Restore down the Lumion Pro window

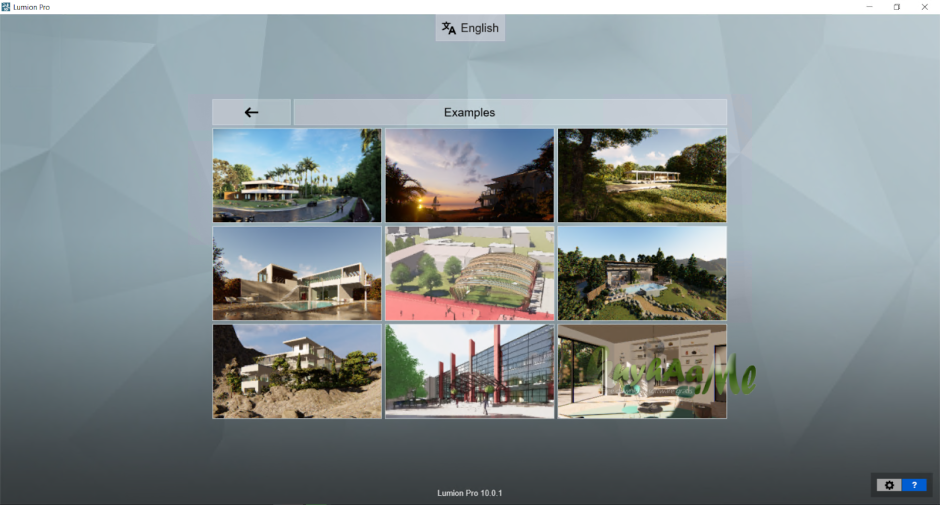(896, 7)
